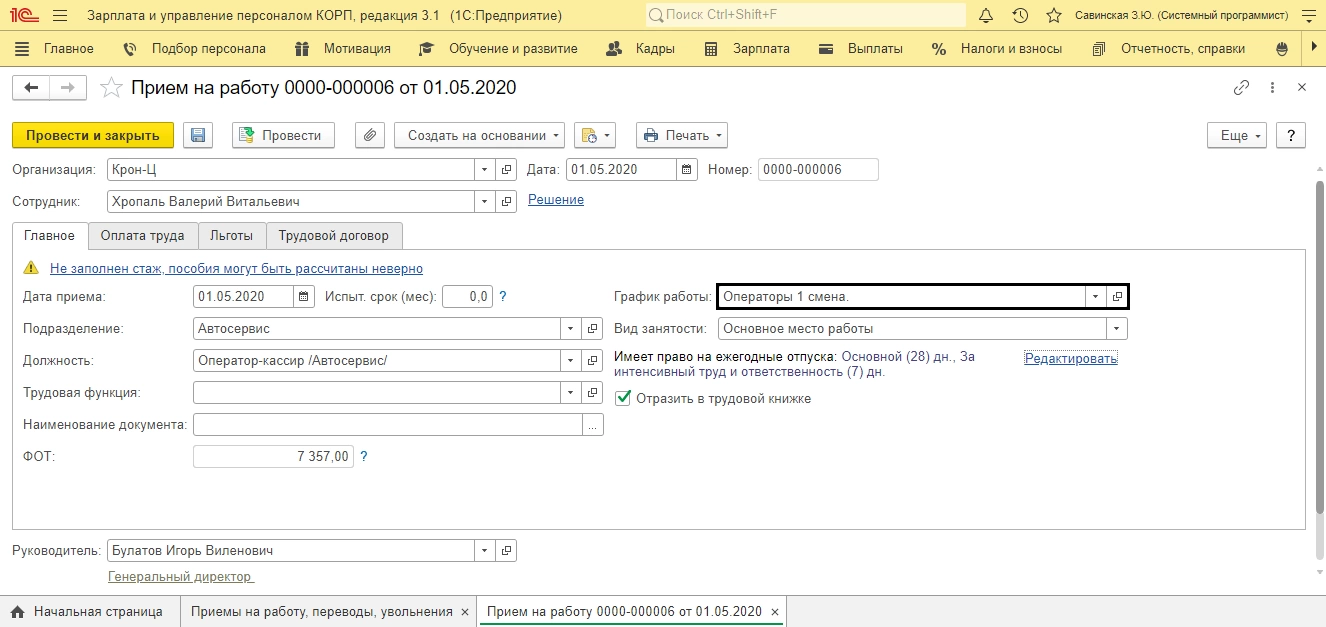Screen dimensions: 1326x627
Task: Open Еще actions menu
Action: click(1238, 135)
